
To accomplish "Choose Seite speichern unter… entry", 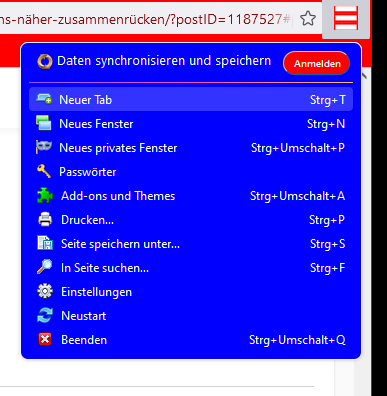I will coord(191,244).
